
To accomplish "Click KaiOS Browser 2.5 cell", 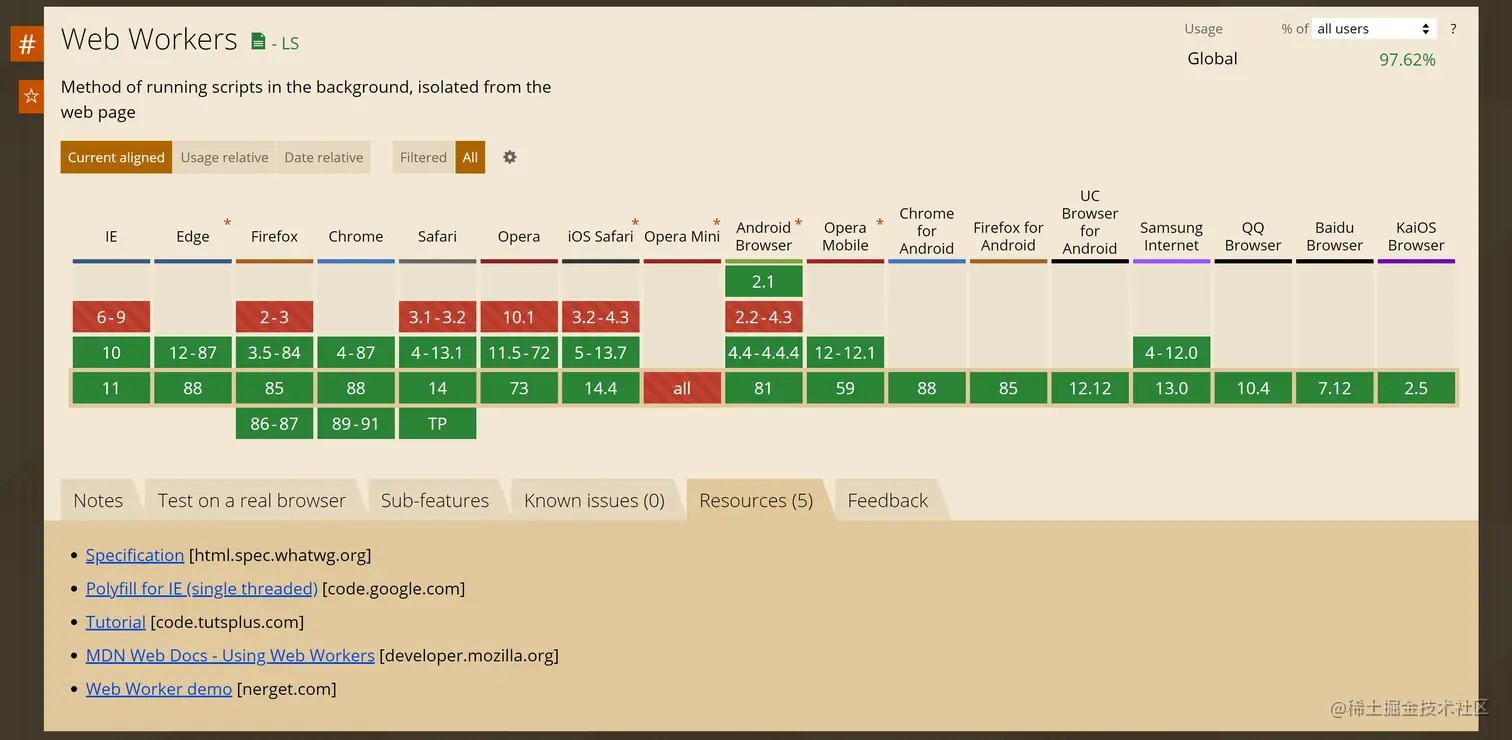I will coord(1416,388).
